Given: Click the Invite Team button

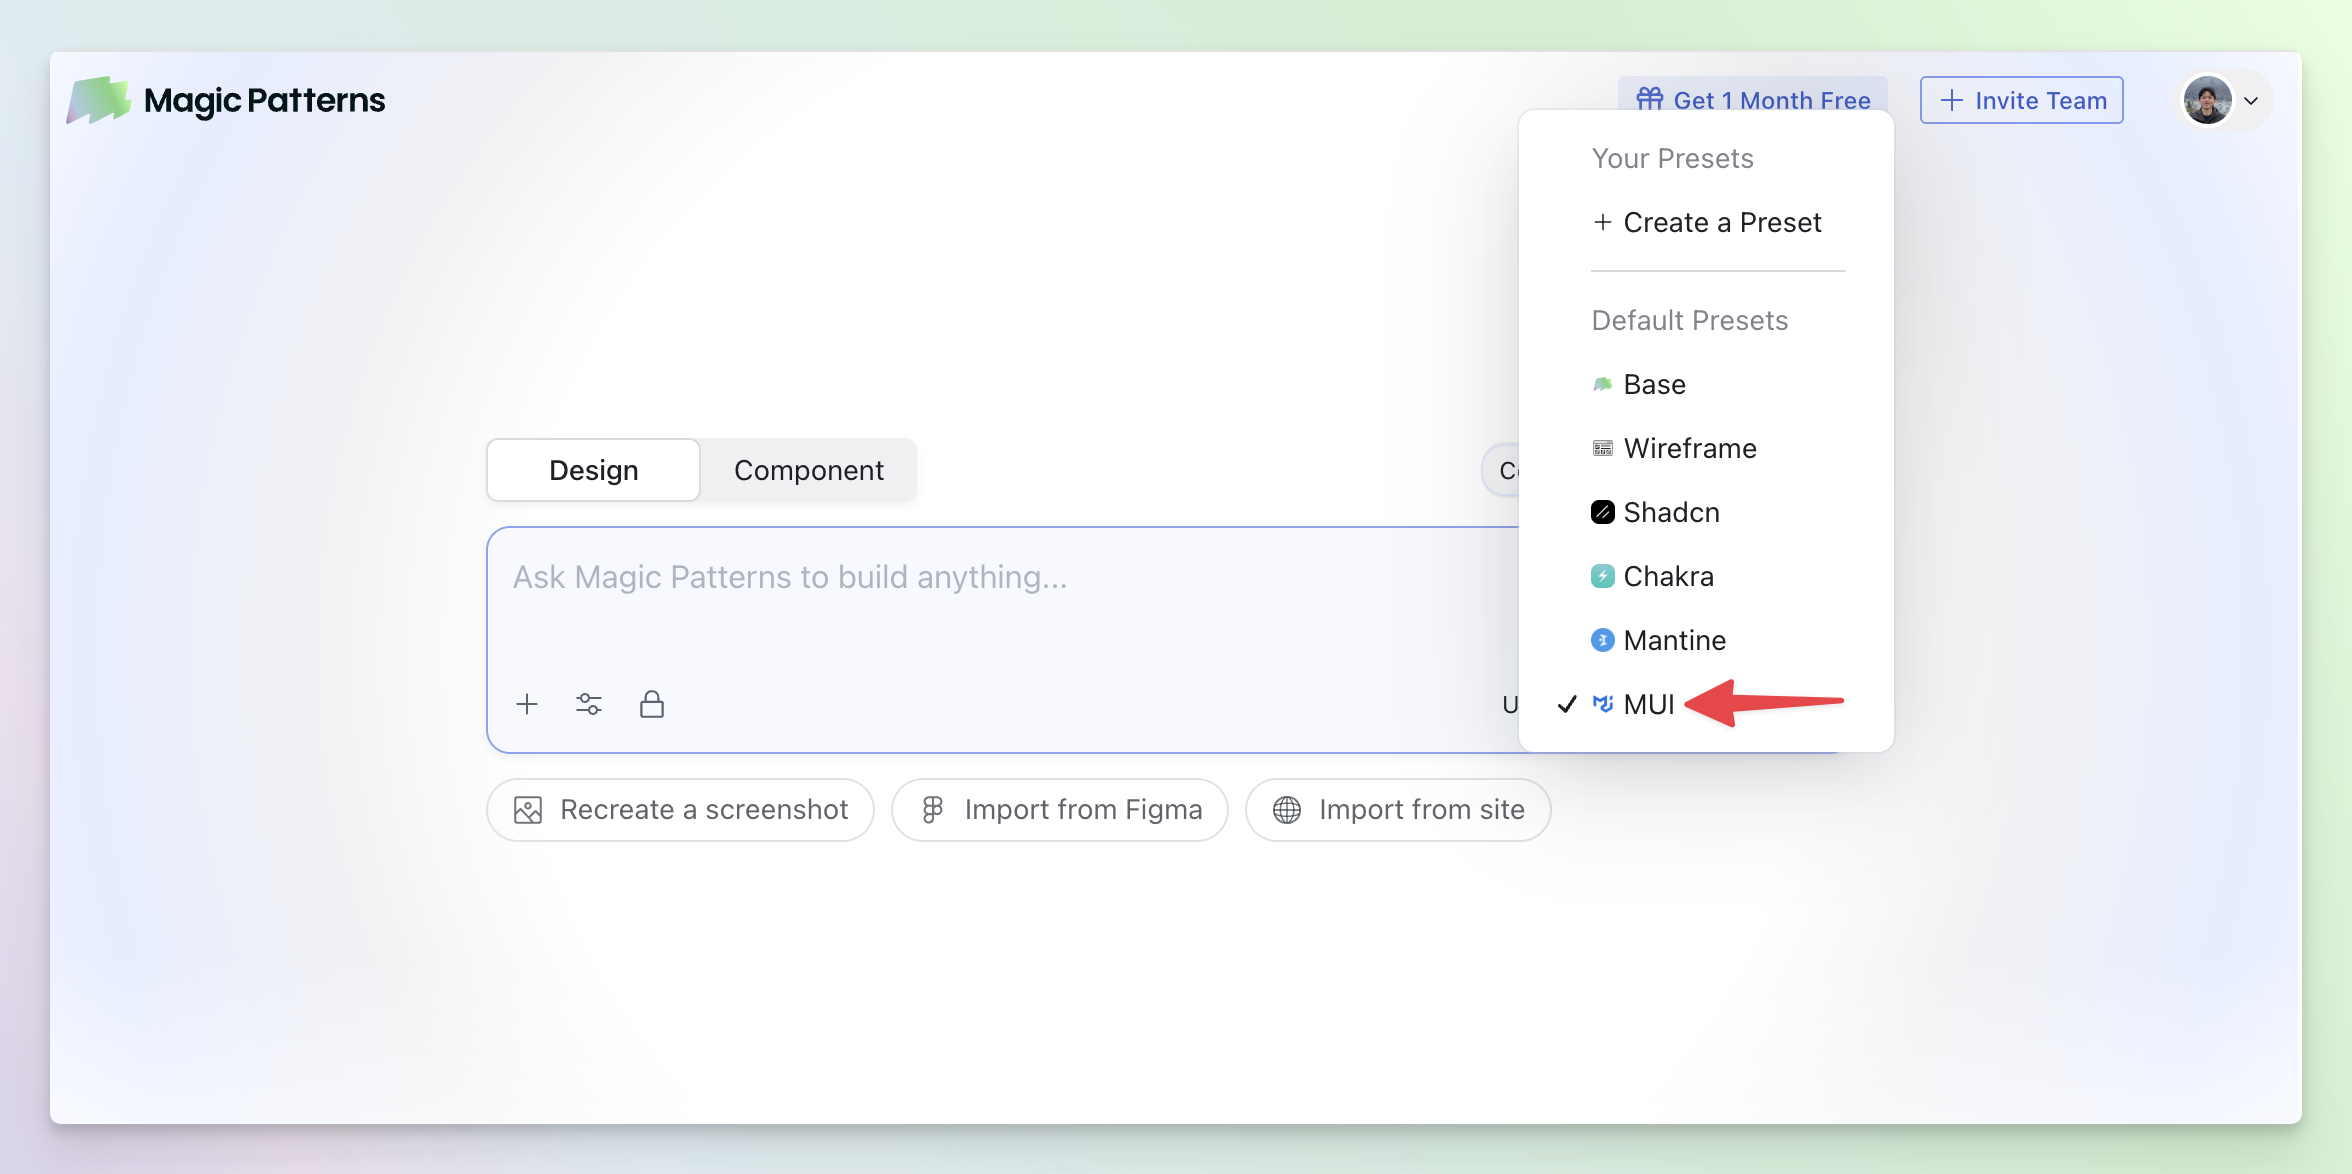Looking at the screenshot, I should (x=2021, y=100).
